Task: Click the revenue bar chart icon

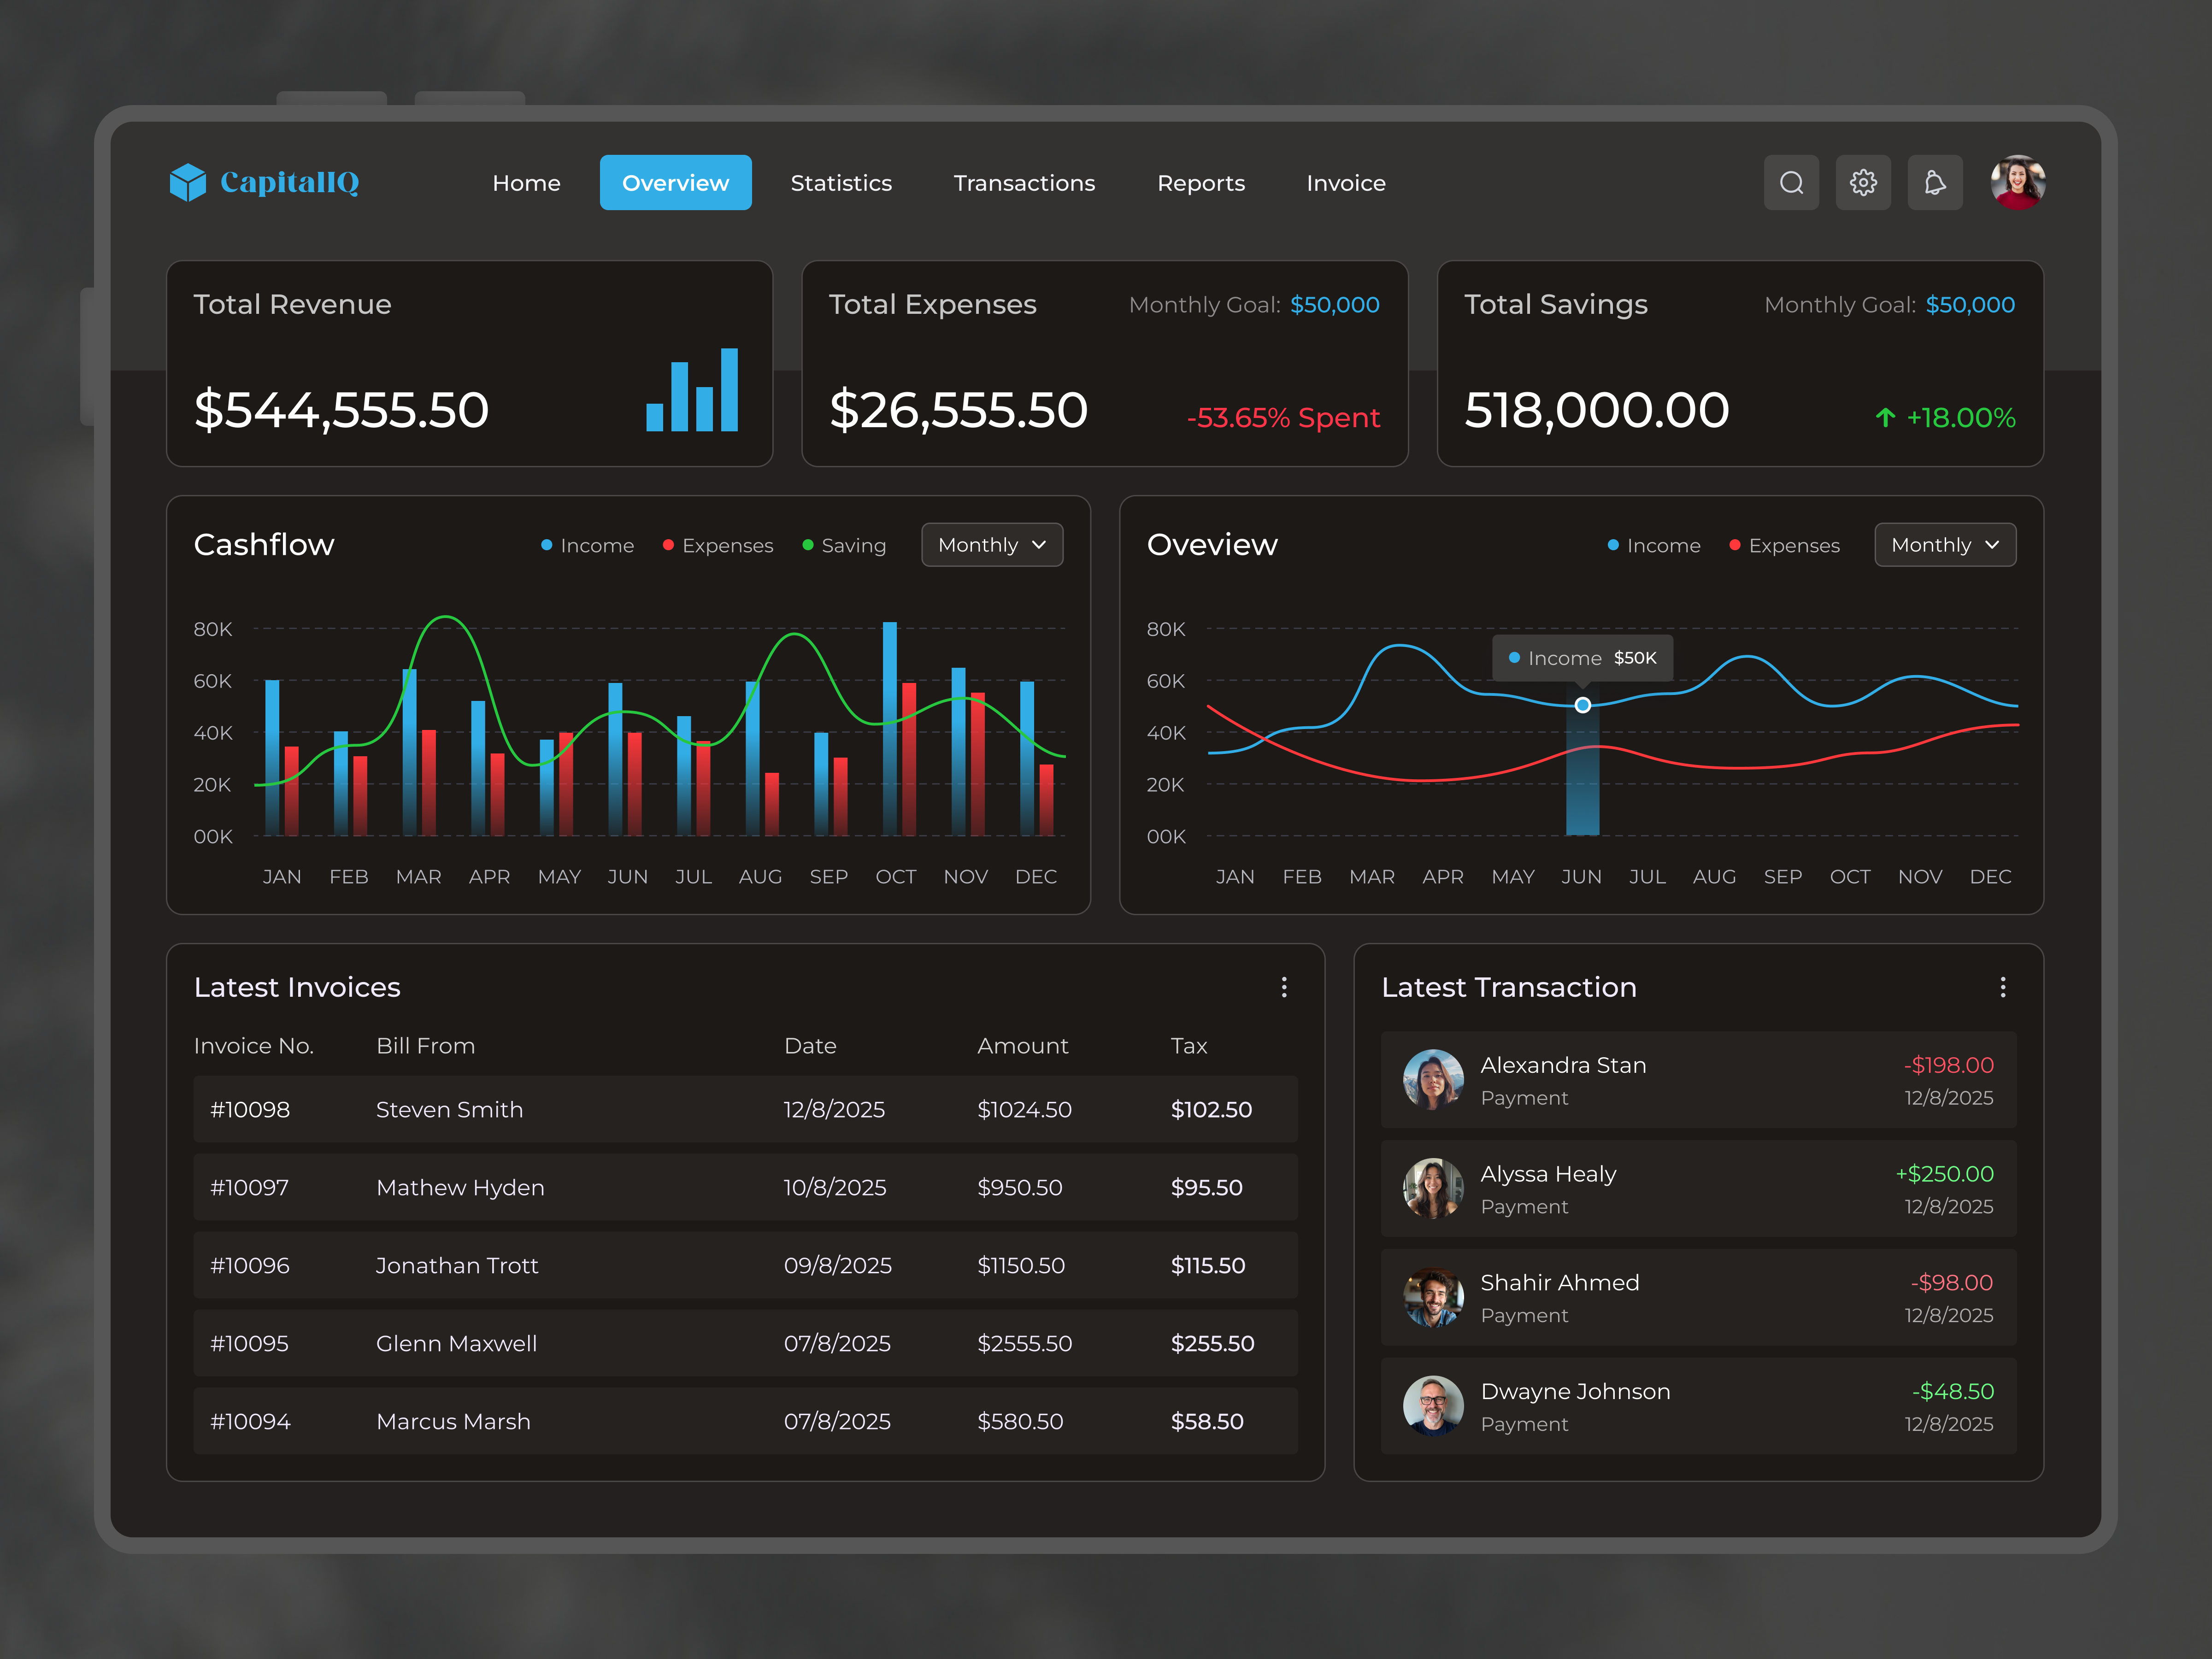Action: coord(692,390)
